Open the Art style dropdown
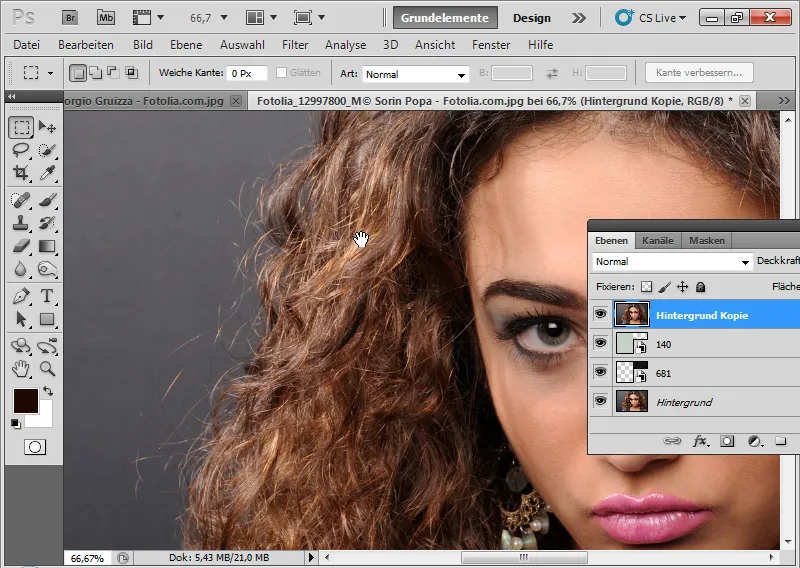This screenshot has height=568, width=800. [x=415, y=75]
